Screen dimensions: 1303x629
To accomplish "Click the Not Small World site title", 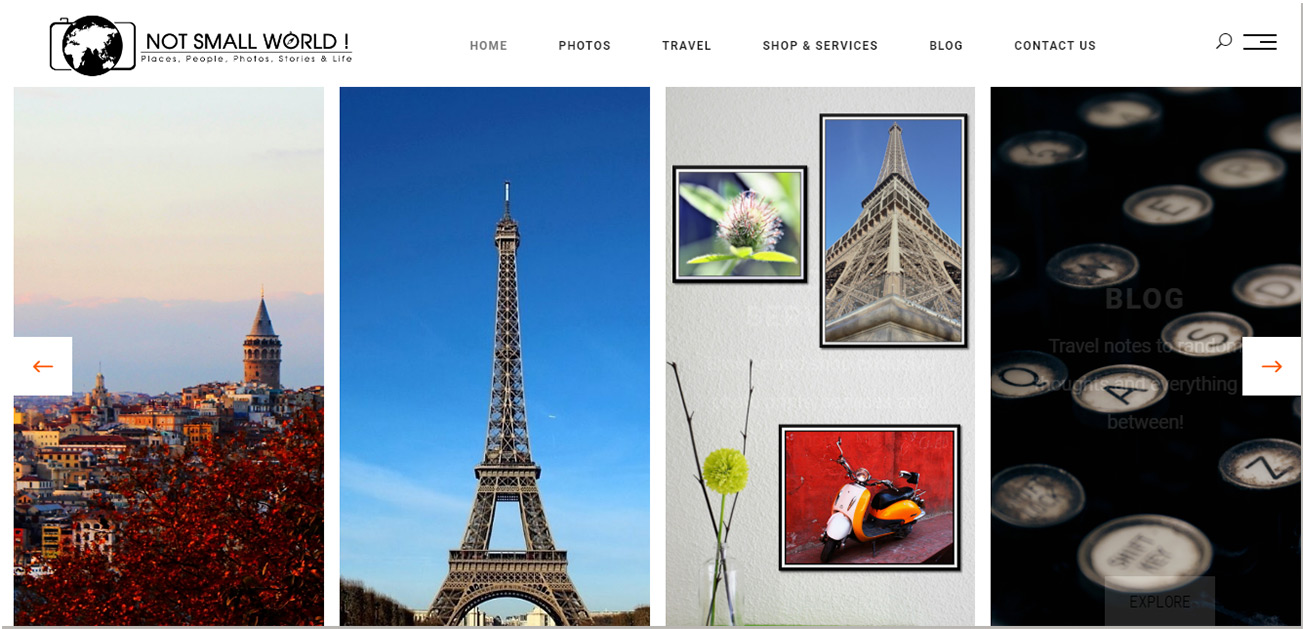I will (x=246, y=42).
